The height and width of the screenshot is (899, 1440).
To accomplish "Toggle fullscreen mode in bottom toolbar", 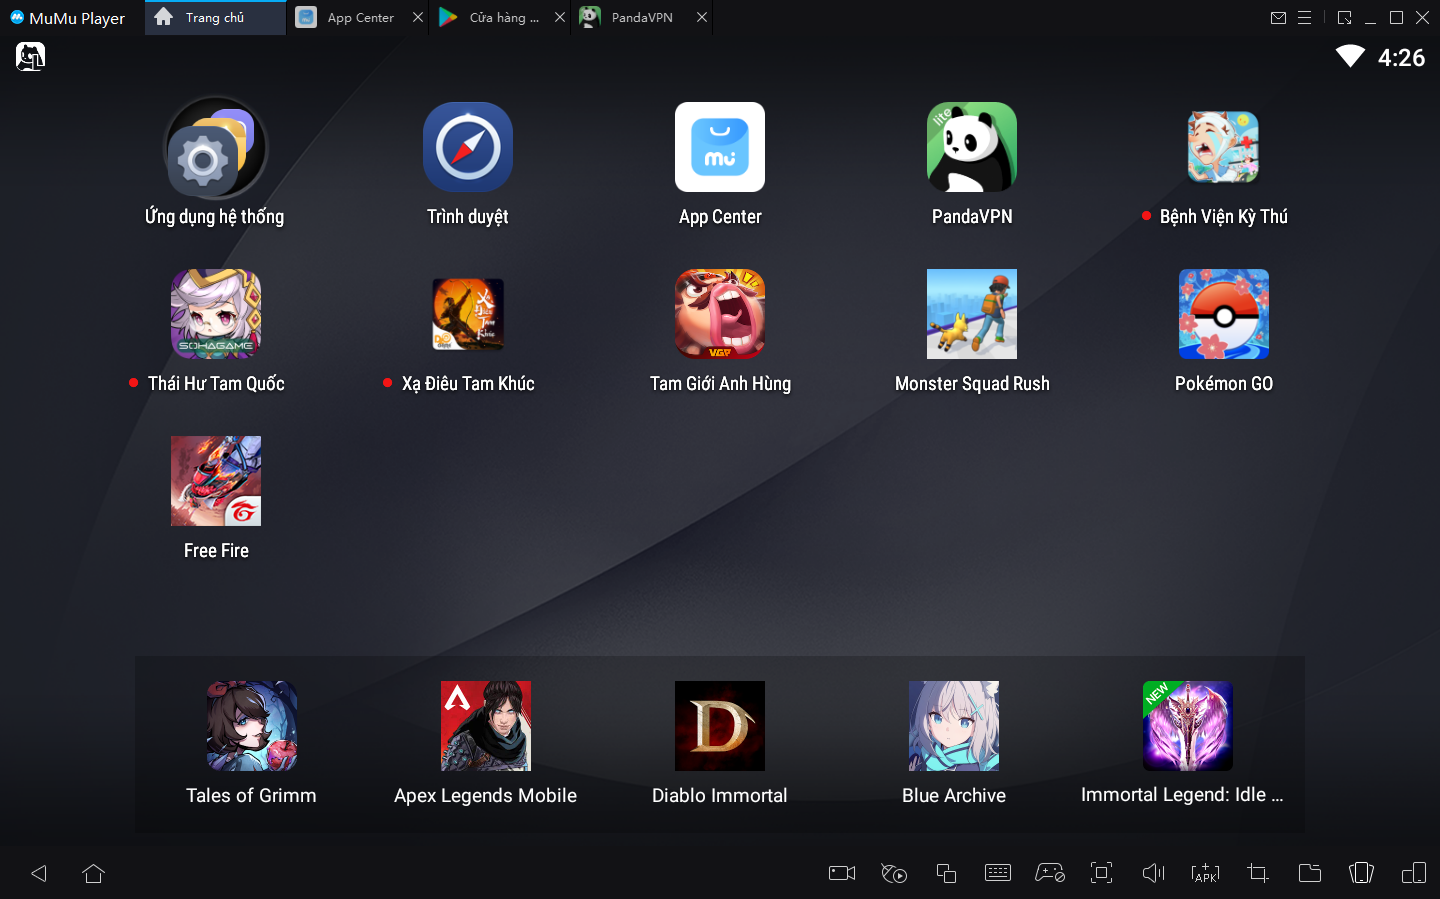I will tap(1102, 873).
